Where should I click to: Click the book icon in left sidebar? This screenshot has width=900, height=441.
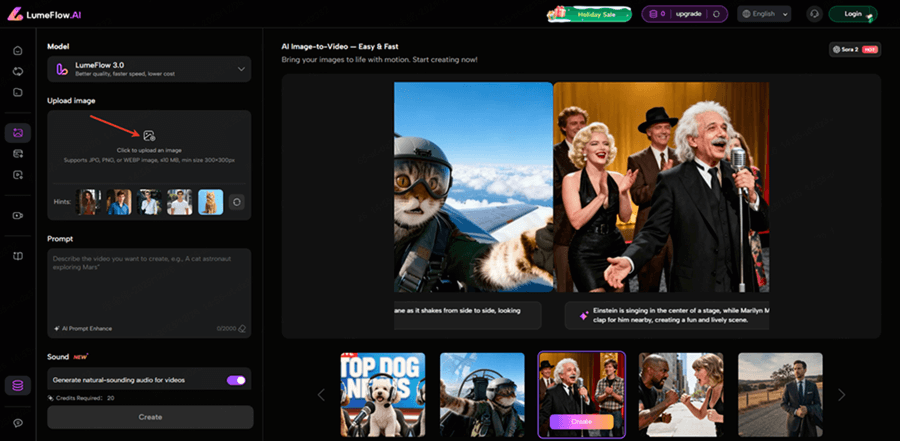17,256
